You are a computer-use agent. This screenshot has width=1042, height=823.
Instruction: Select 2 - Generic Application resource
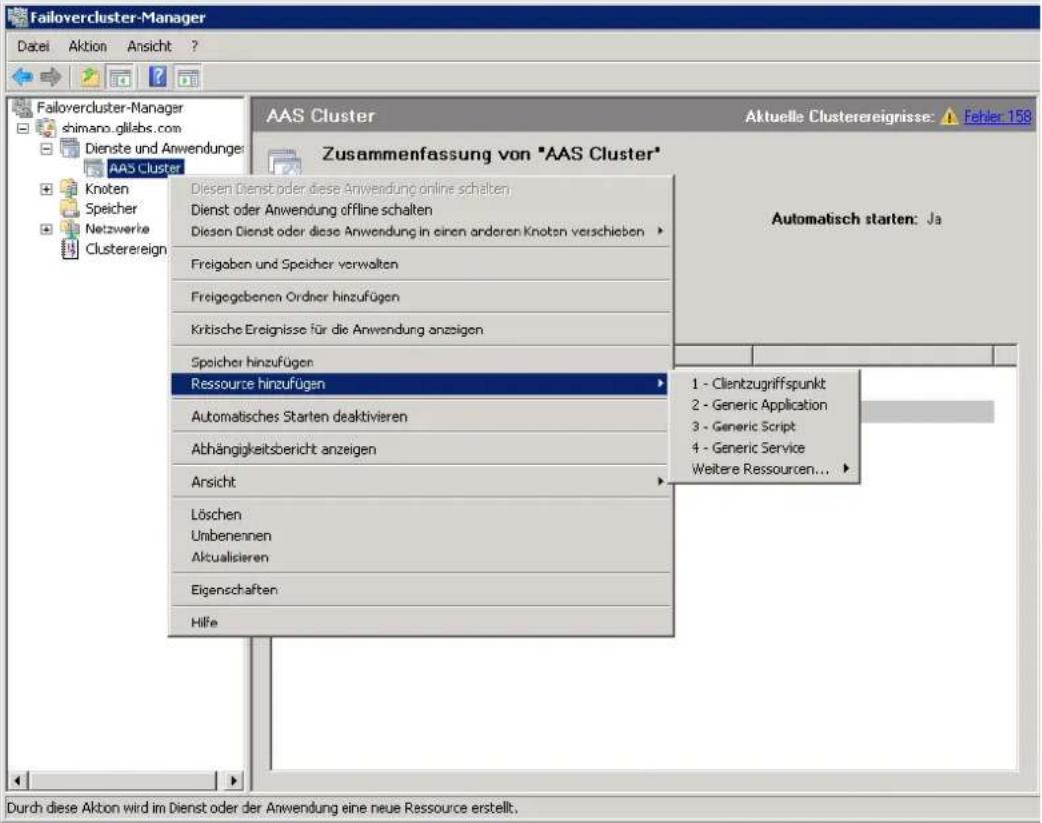(764, 405)
